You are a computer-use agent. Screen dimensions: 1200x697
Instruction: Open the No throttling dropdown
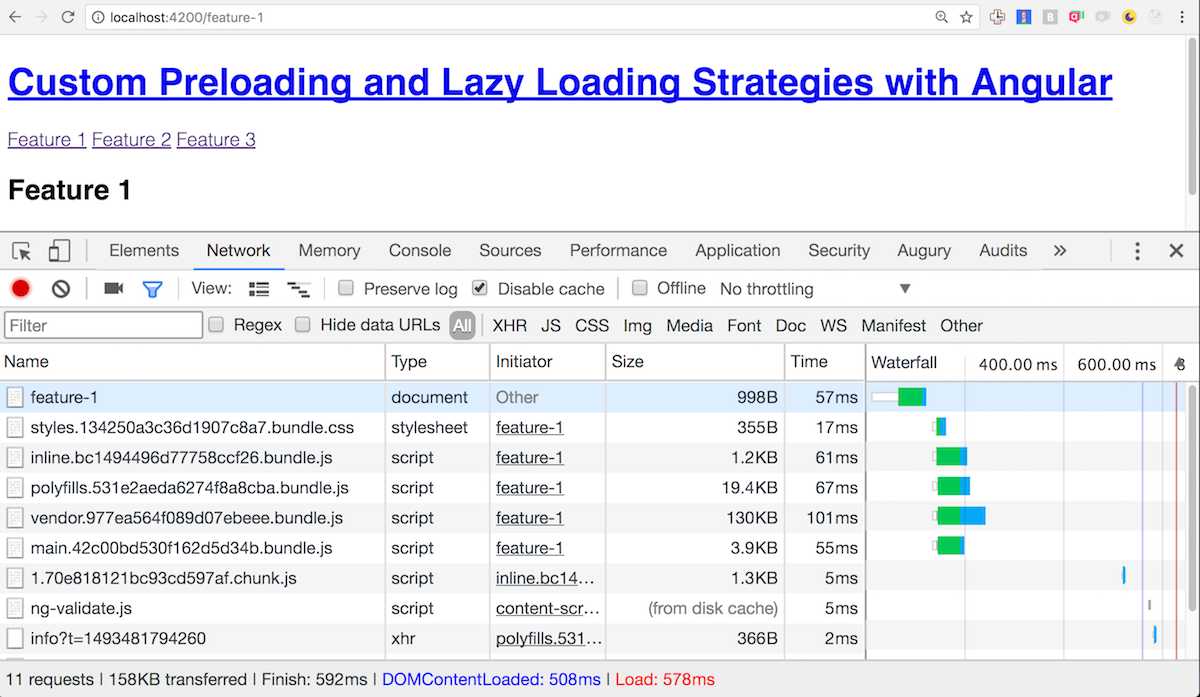pyautogui.click(x=815, y=289)
